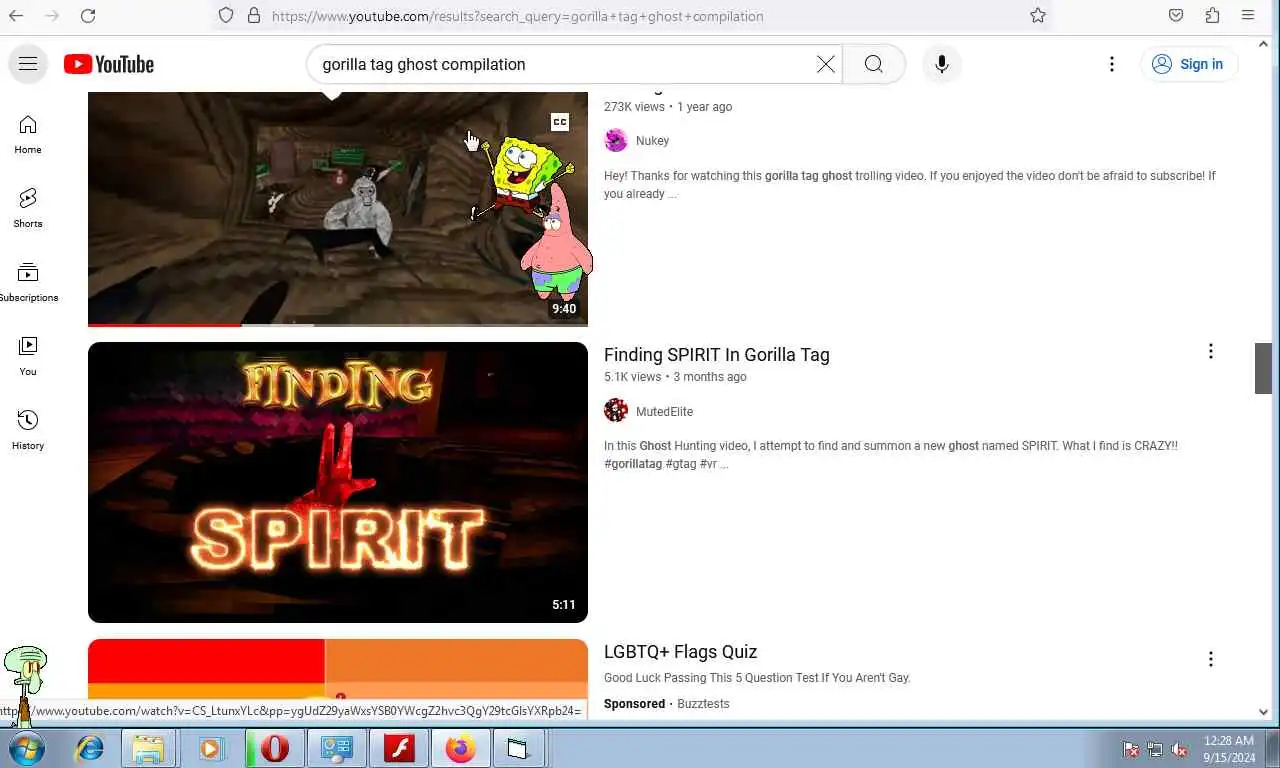Bookmark this page with the star
1280x768 pixels.
tap(1038, 16)
